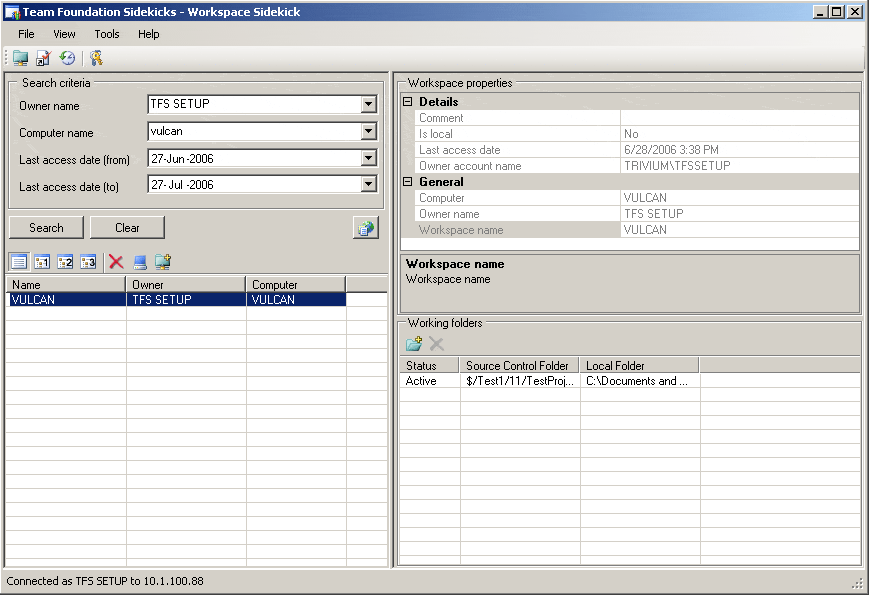The width and height of the screenshot is (869, 595).
Task: Select the Owner account name property row
Action: pos(637,166)
